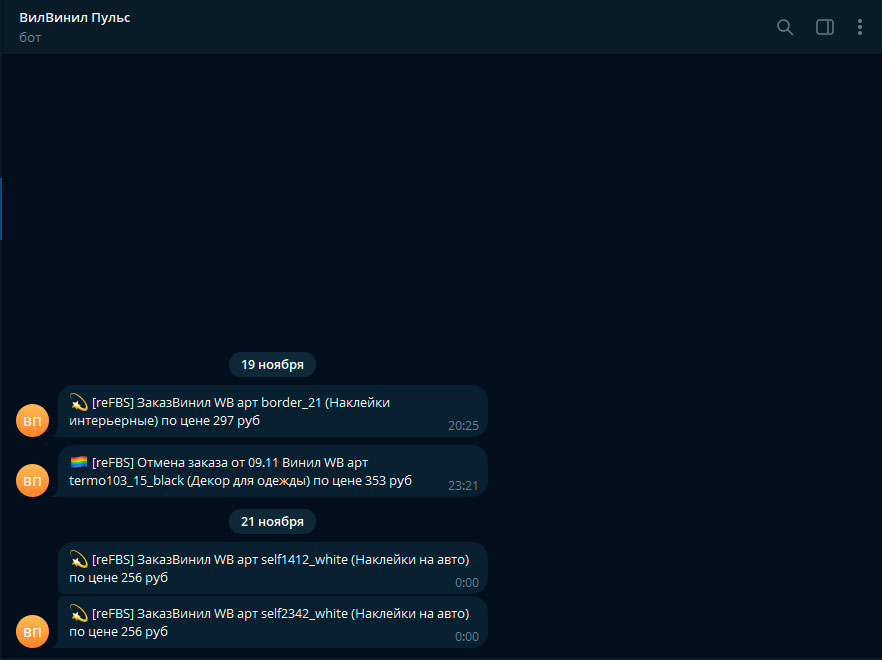The height and width of the screenshot is (660, 882).
Task: Open the ВилВинил Пульс chat profile title
Action: pos(75,18)
